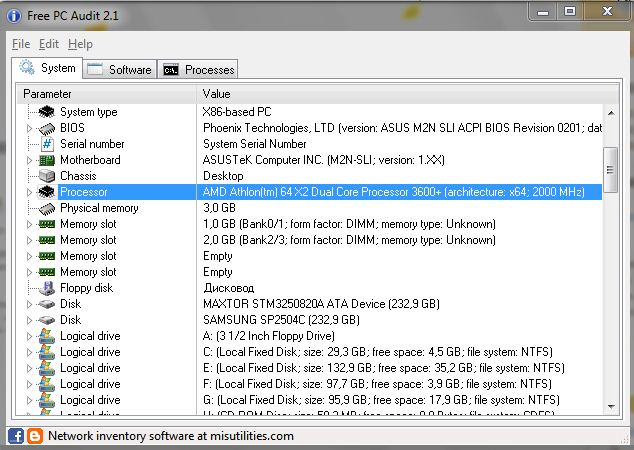
Task: Expand the Memory slot Bank0/1 node
Action: pyautogui.click(x=29, y=224)
